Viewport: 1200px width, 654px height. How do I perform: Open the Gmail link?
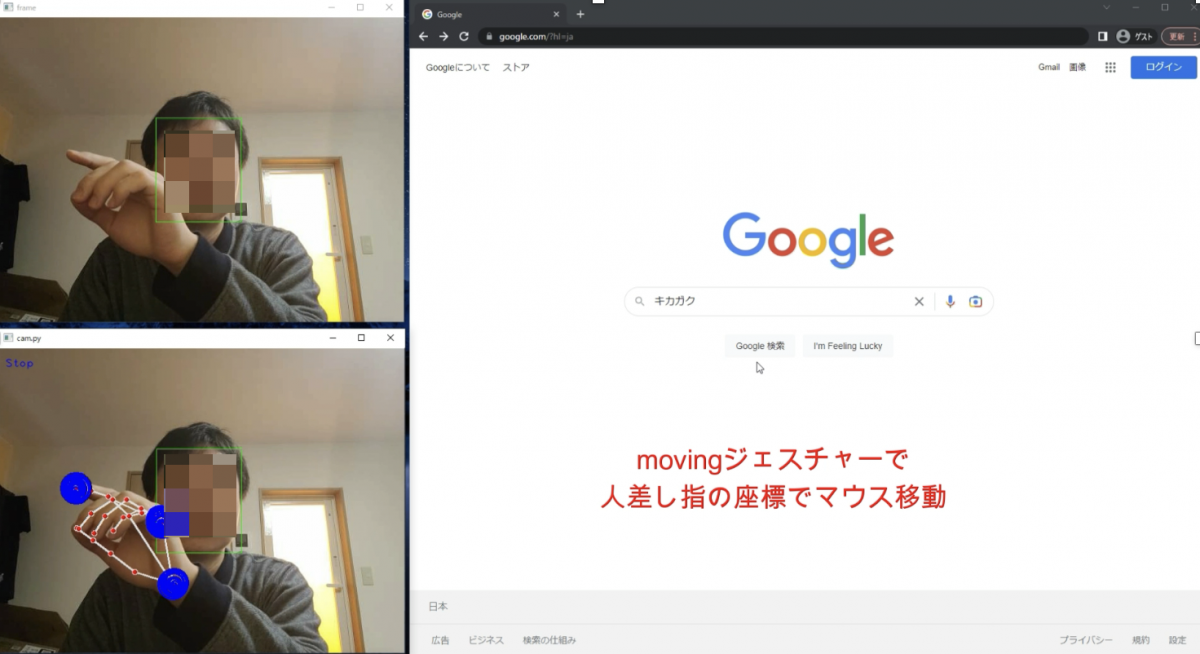coord(1048,67)
